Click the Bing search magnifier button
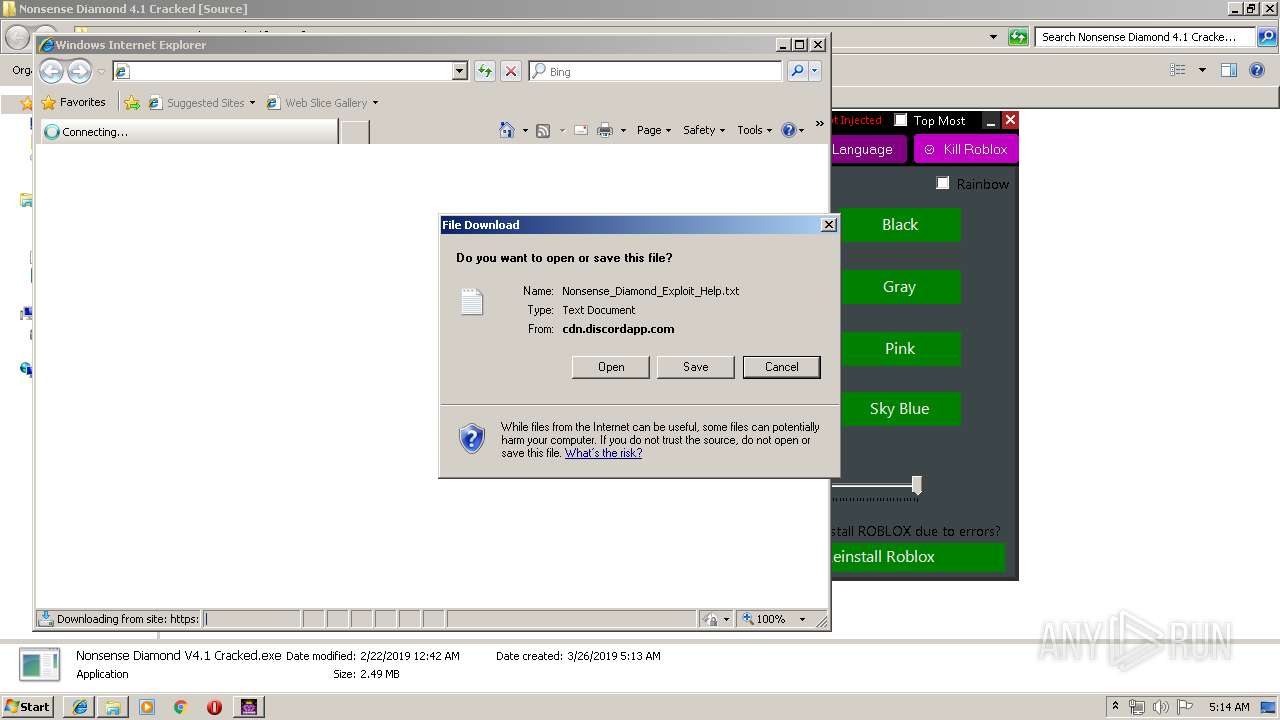Image resolution: width=1280 pixels, height=720 pixels. (797, 71)
